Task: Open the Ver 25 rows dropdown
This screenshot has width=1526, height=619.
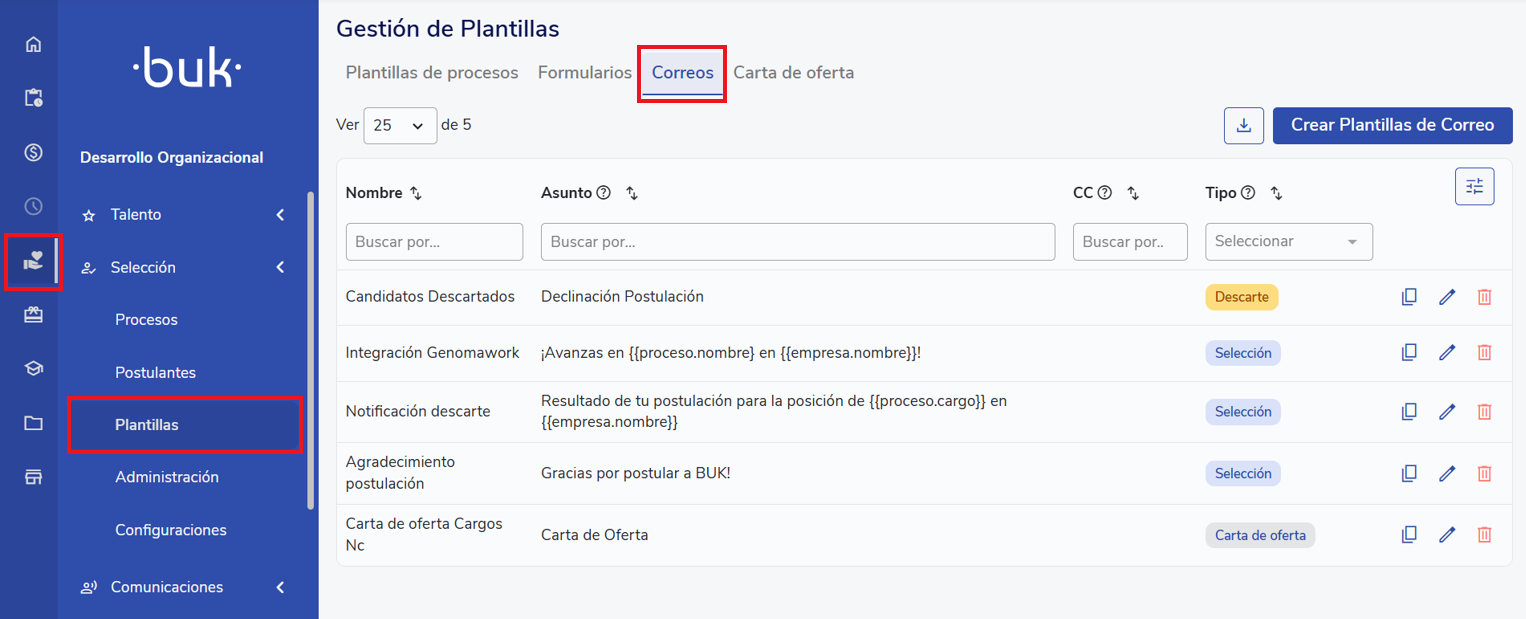Action: pyautogui.click(x=400, y=126)
